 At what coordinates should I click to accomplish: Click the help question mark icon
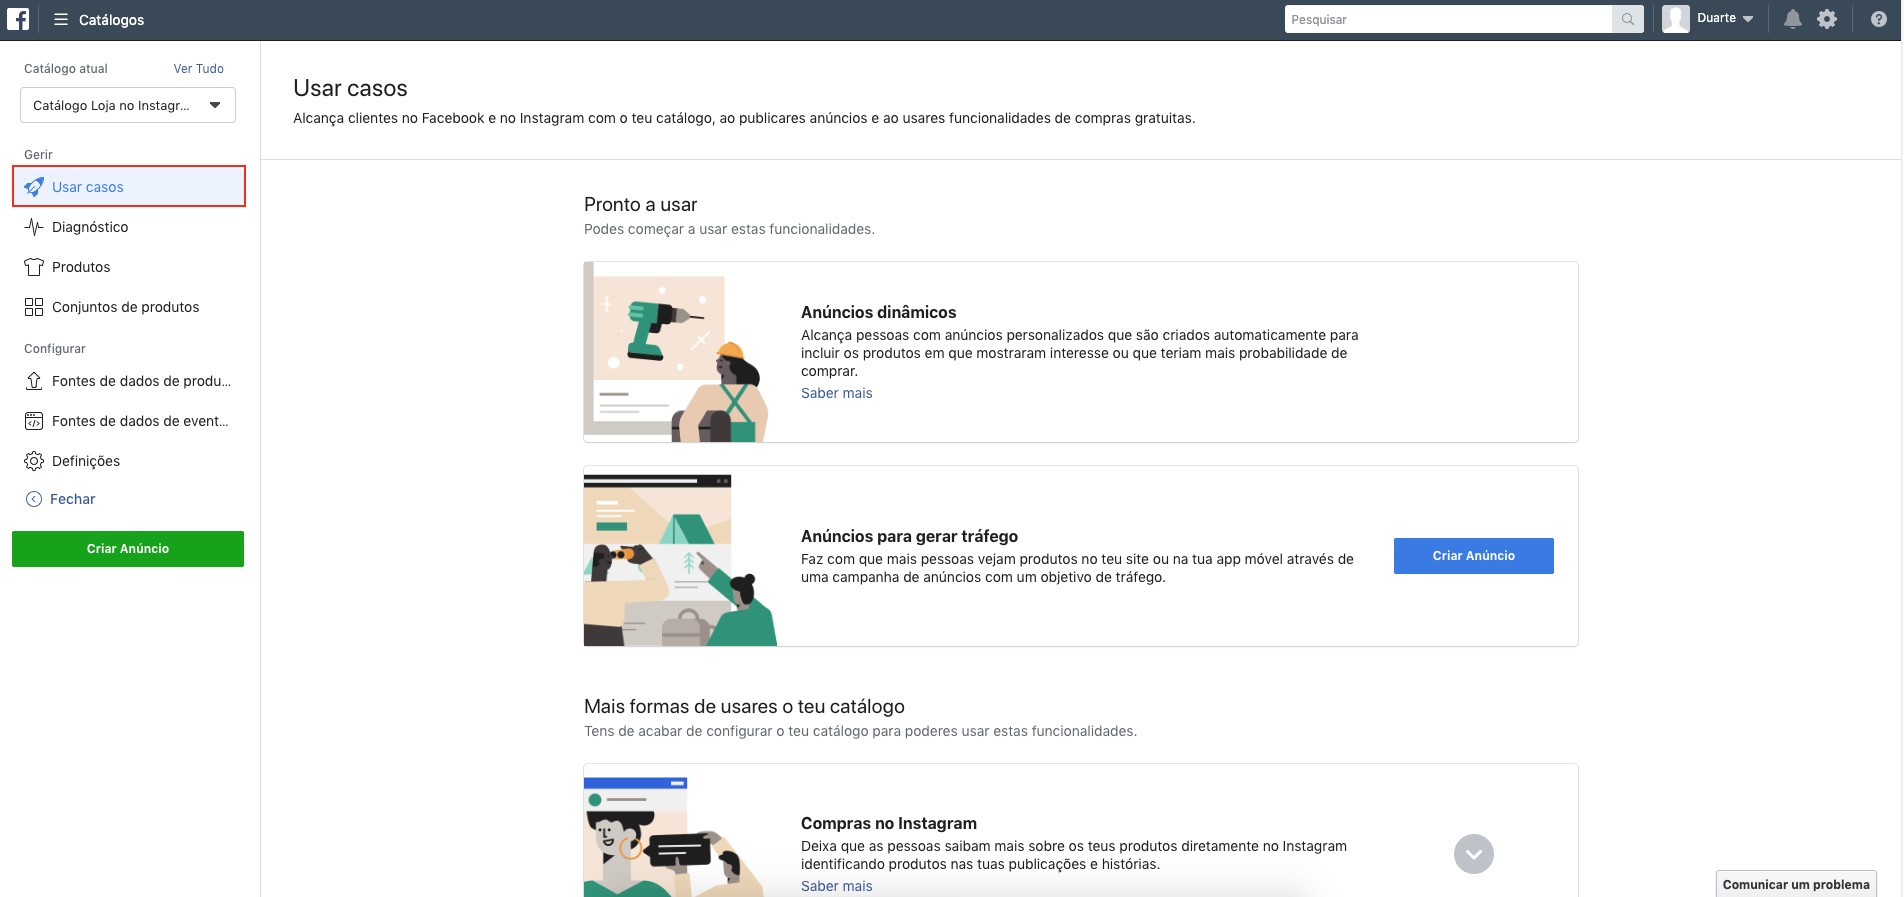point(1879,19)
